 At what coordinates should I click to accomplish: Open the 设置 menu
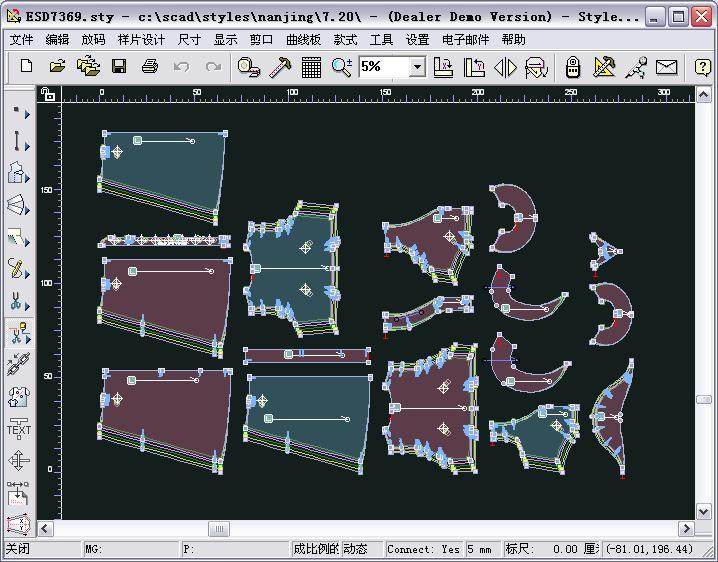[417, 40]
